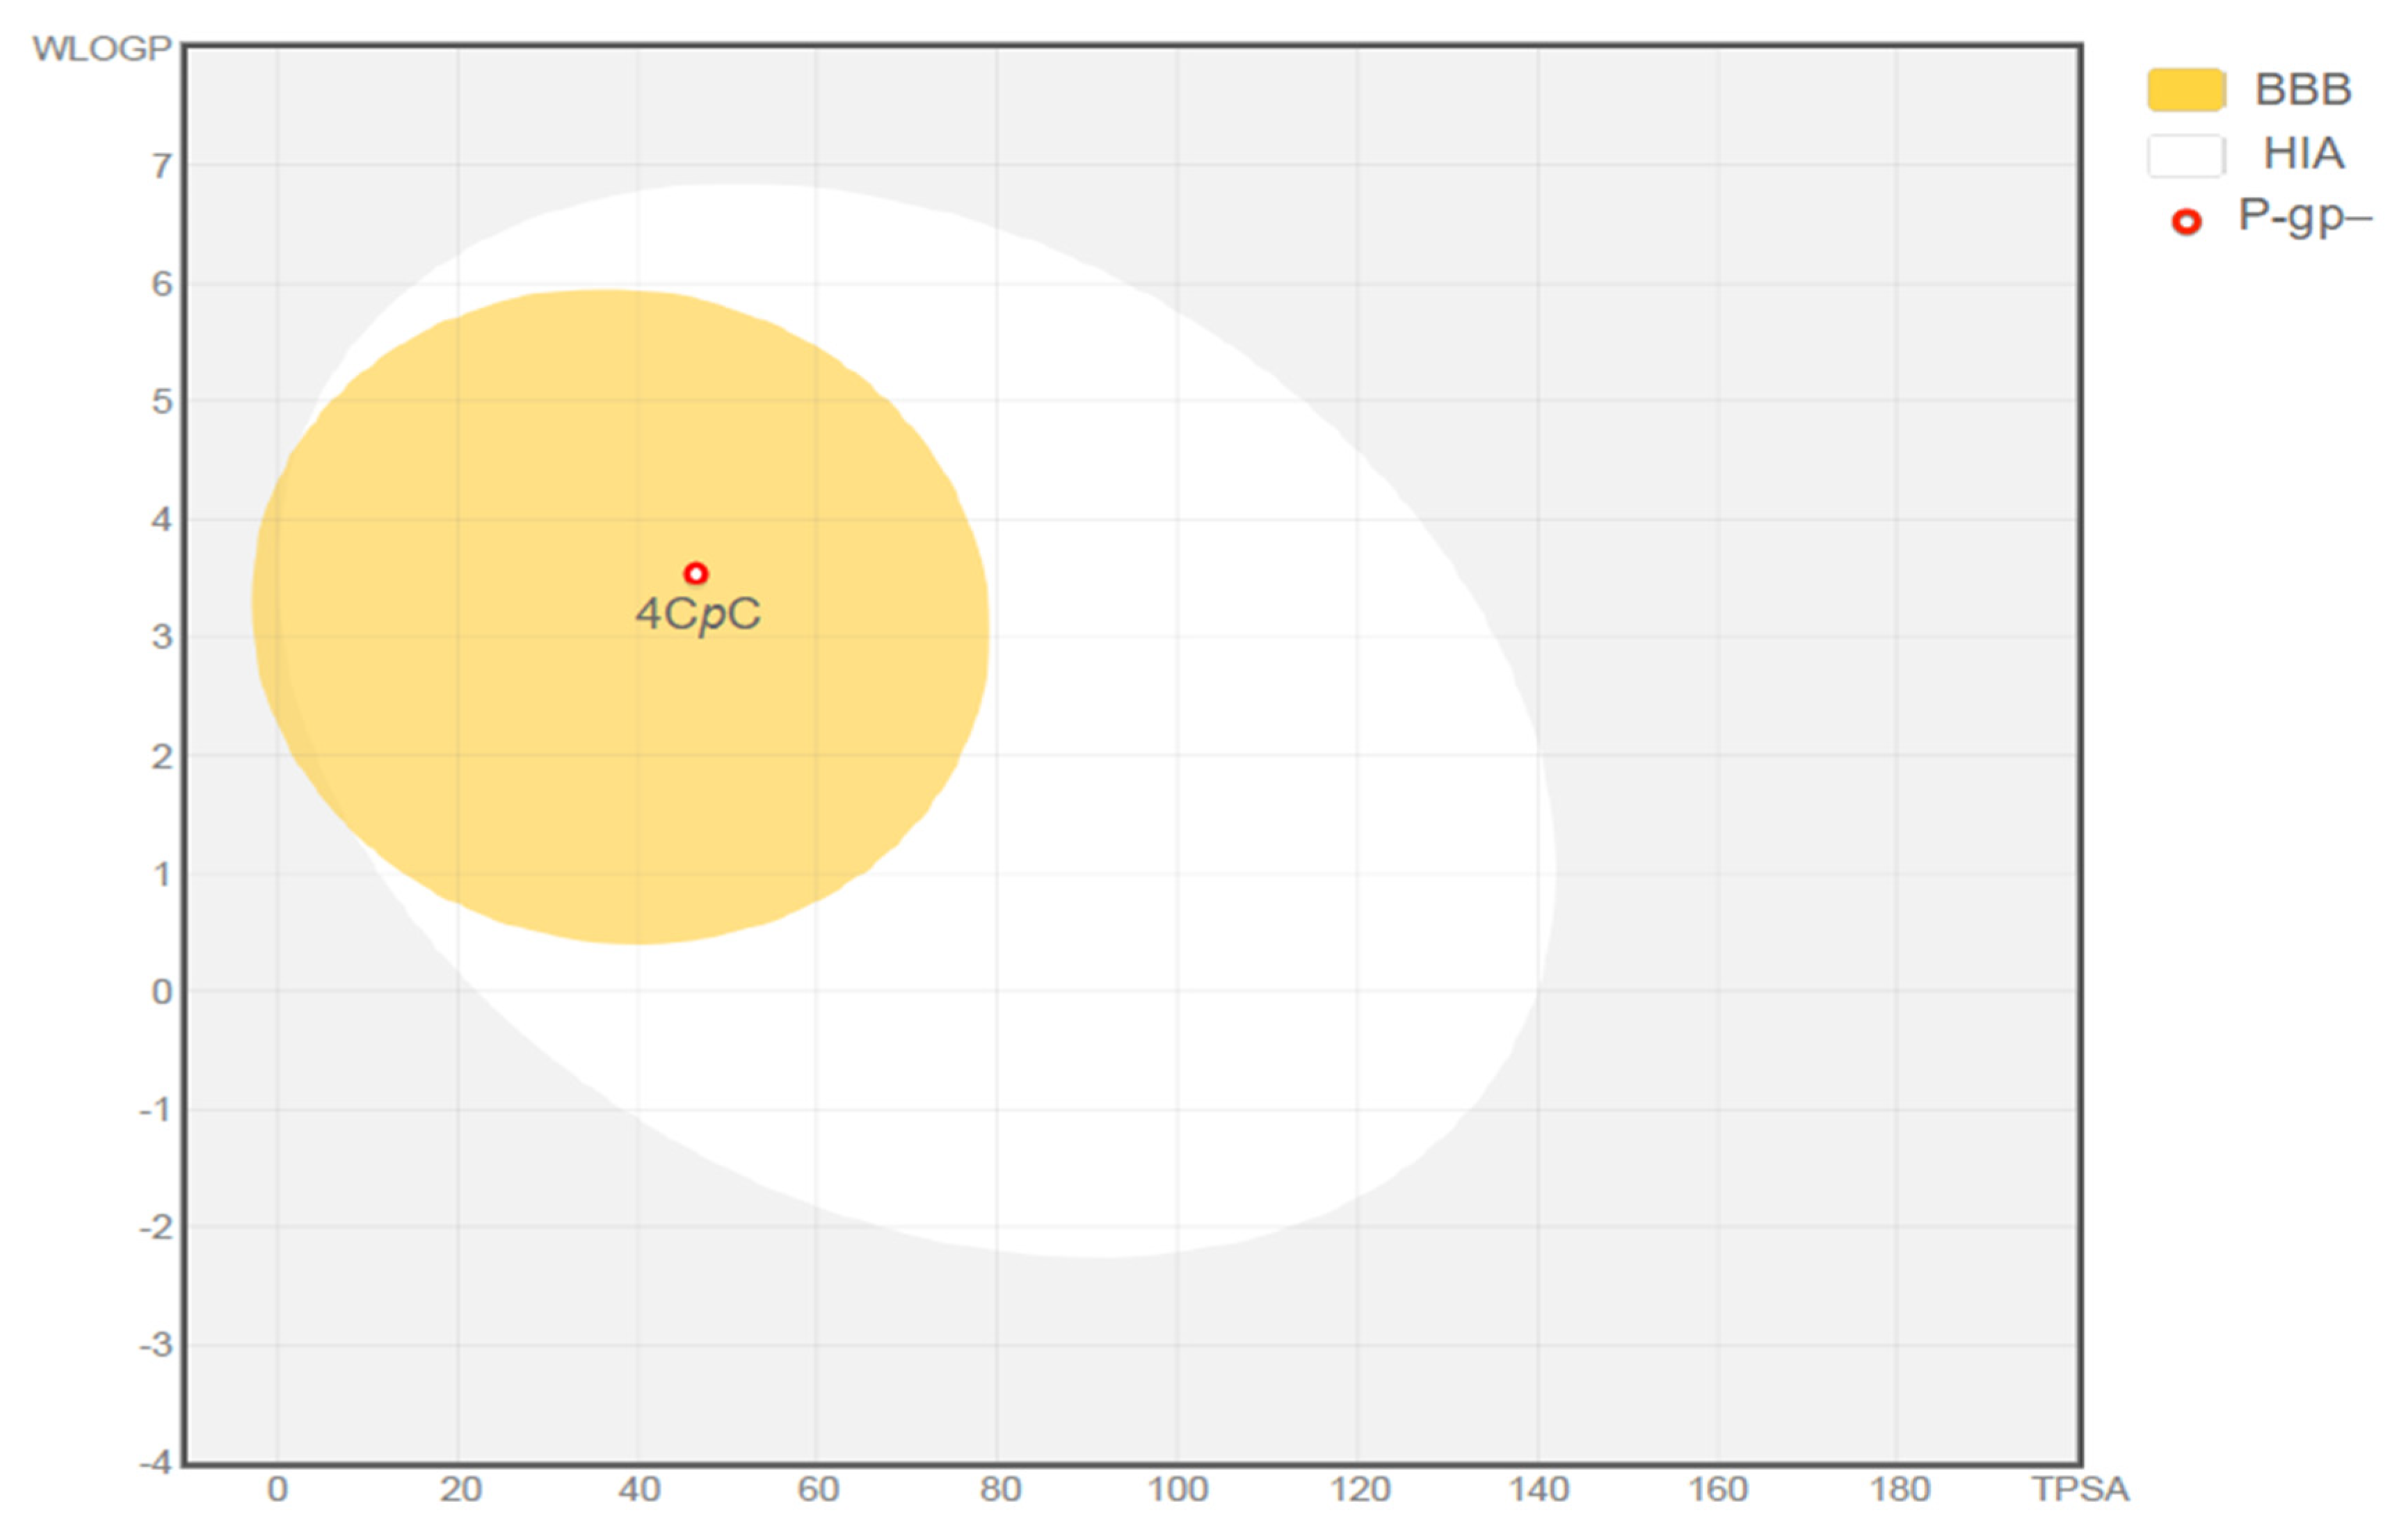Click the red 4CpC data point marker
Image resolution: width=2408 pixels, height=1525 pixels.
tap(696, 573)
